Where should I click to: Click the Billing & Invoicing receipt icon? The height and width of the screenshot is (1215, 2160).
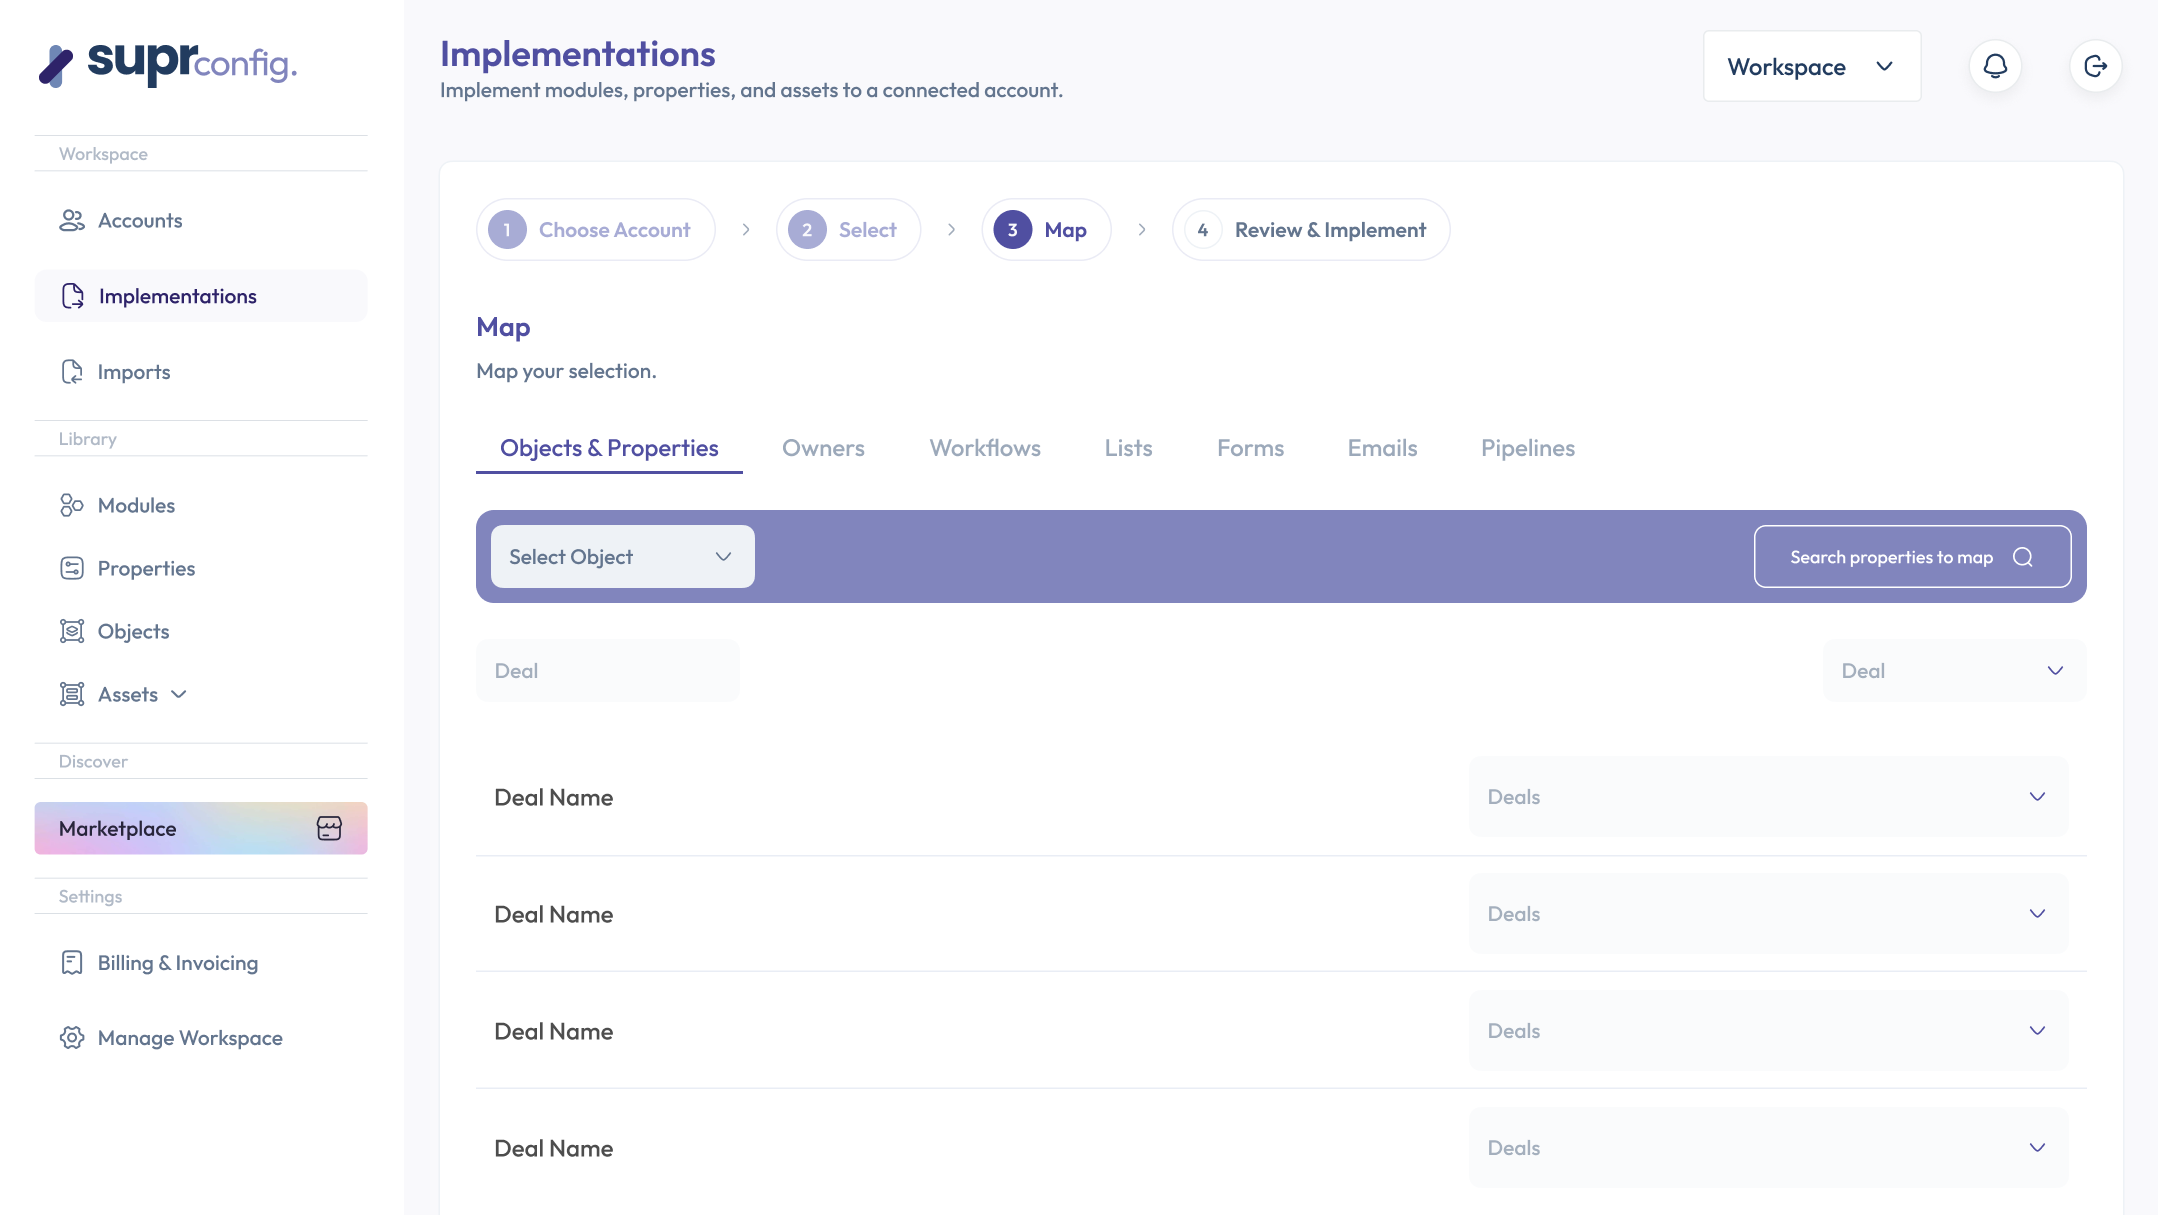click(x=72, y=962)
